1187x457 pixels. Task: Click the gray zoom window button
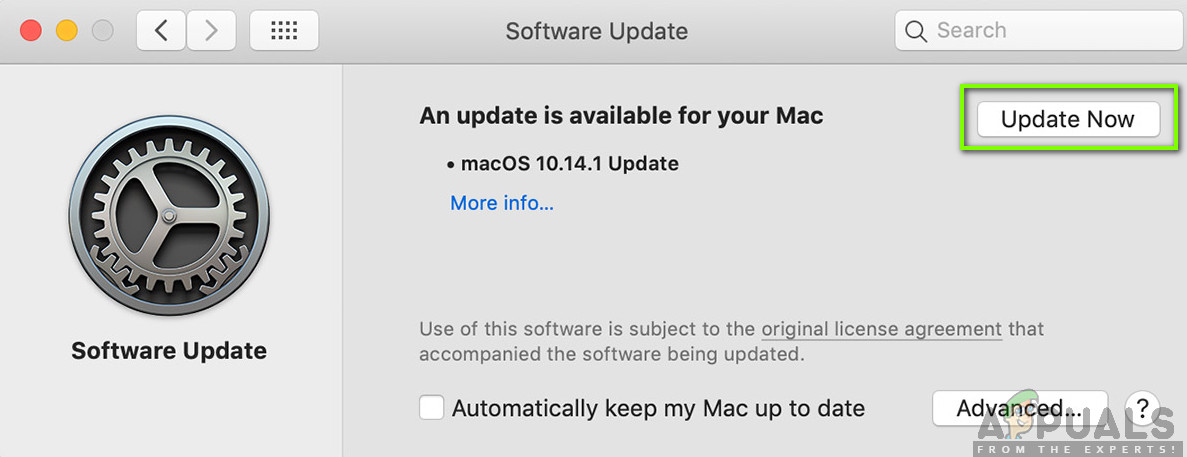pos(103,31)
